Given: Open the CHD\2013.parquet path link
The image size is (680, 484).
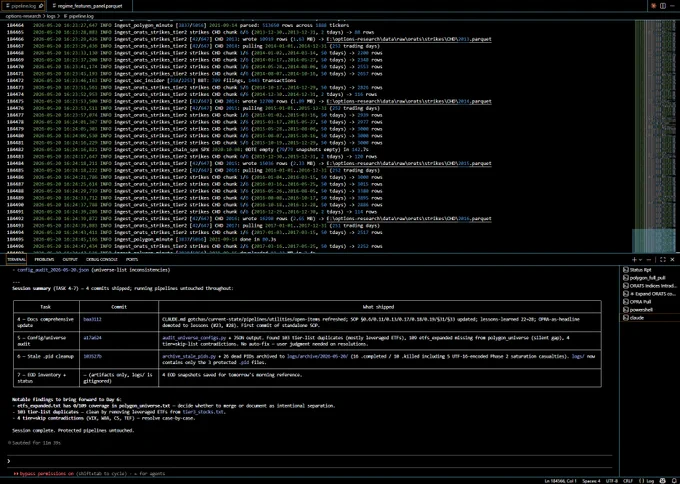Looking at the screenshot, I should [409, 39].
